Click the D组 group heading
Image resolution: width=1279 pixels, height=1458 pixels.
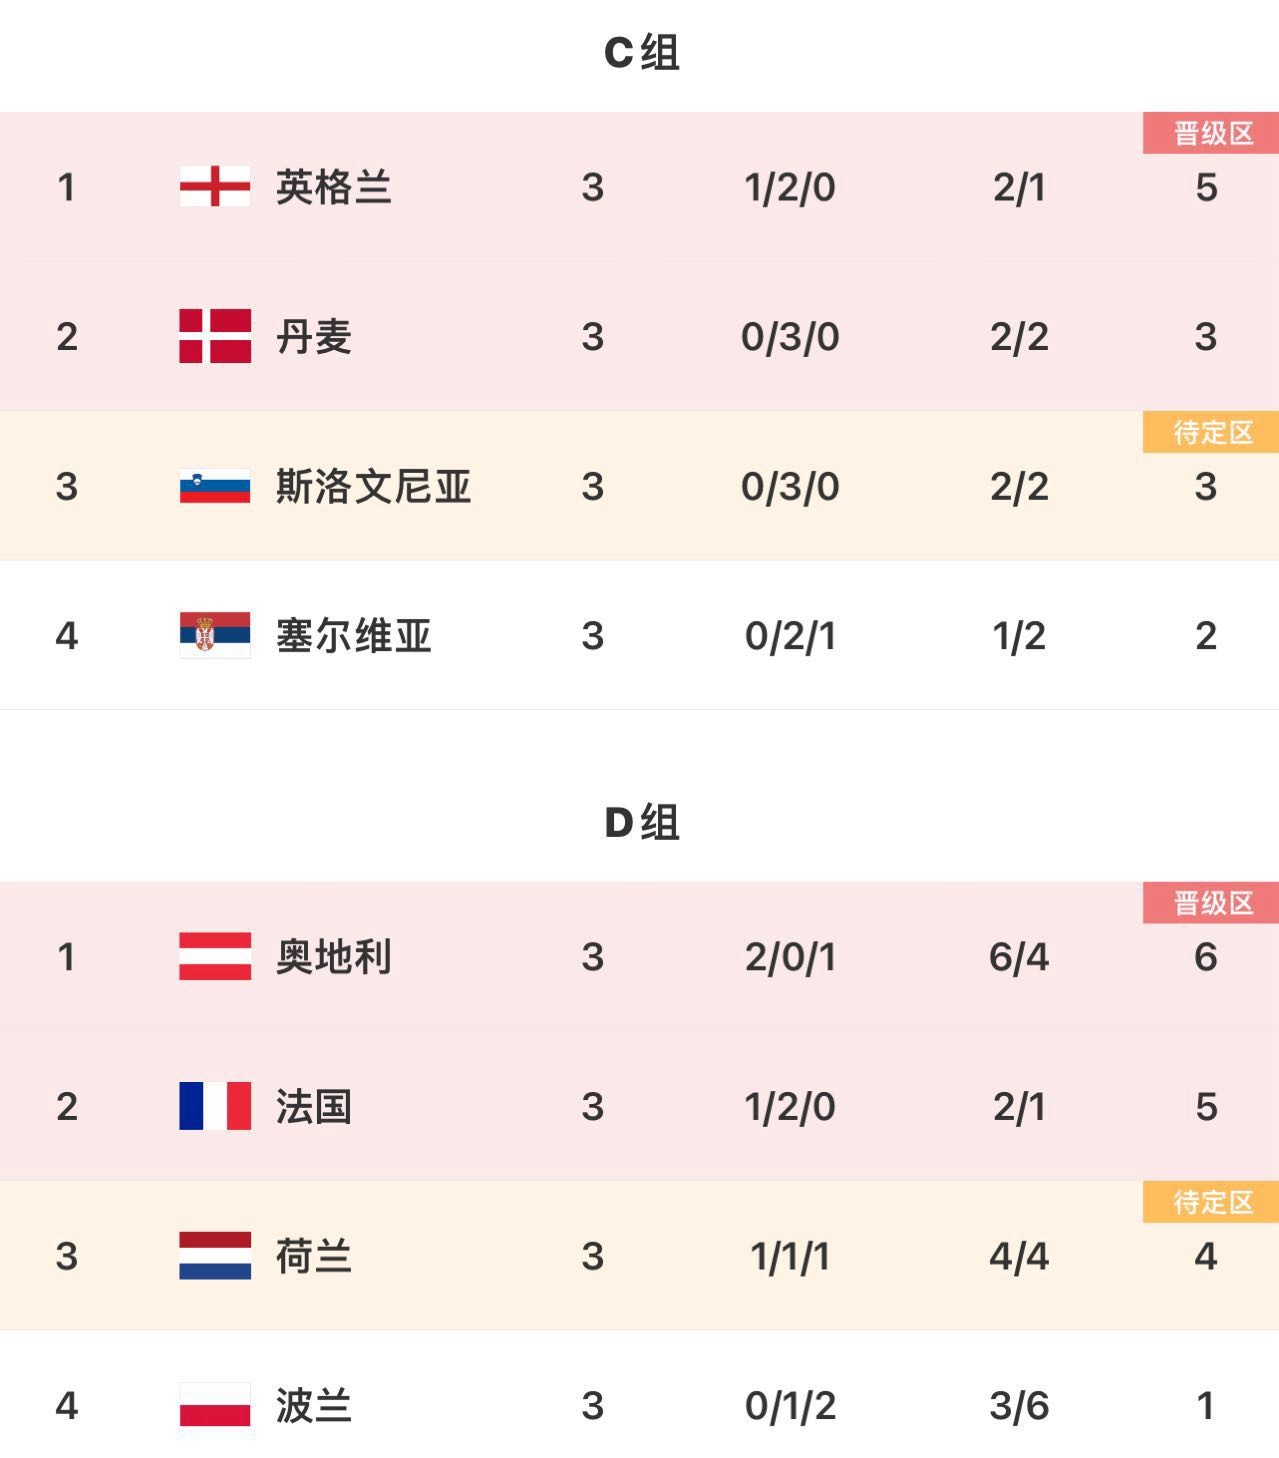pos(641,823)
